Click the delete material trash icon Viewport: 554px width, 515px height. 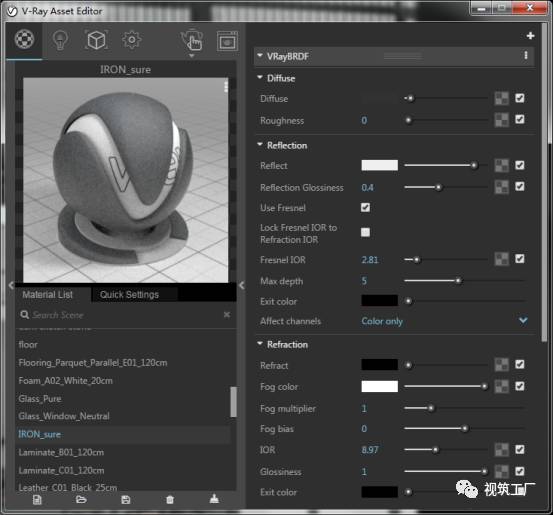pyautogui.click(x=170, y=500)
